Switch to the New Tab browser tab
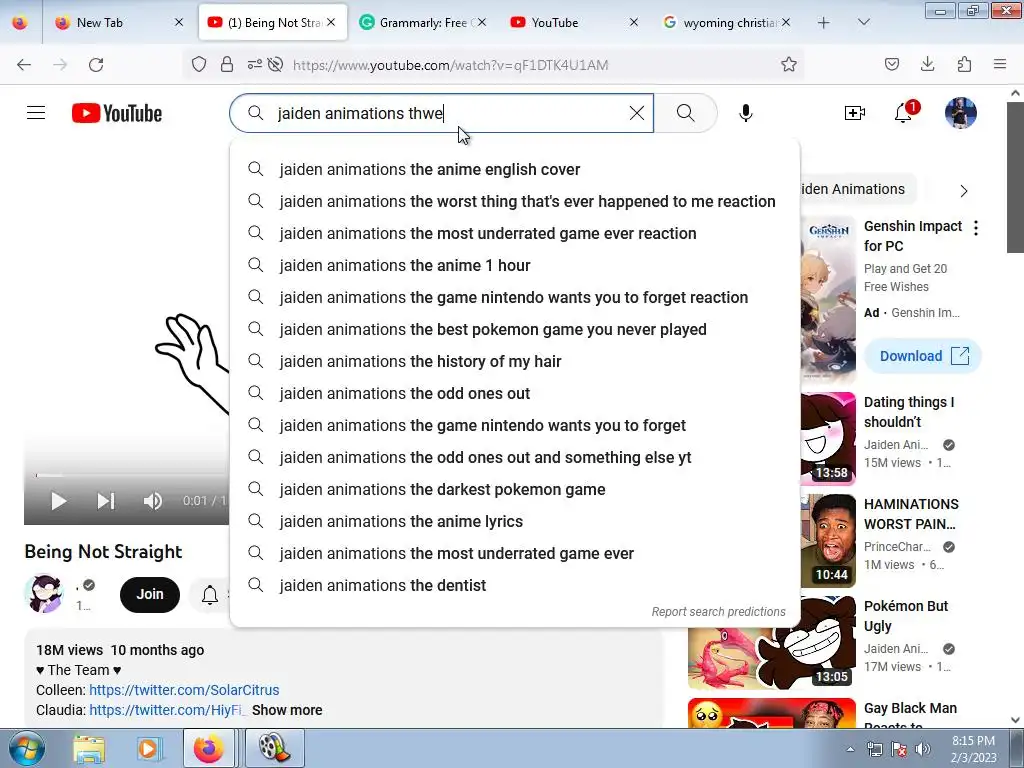This screenshot has width=1024, height=768. (121, 22)
